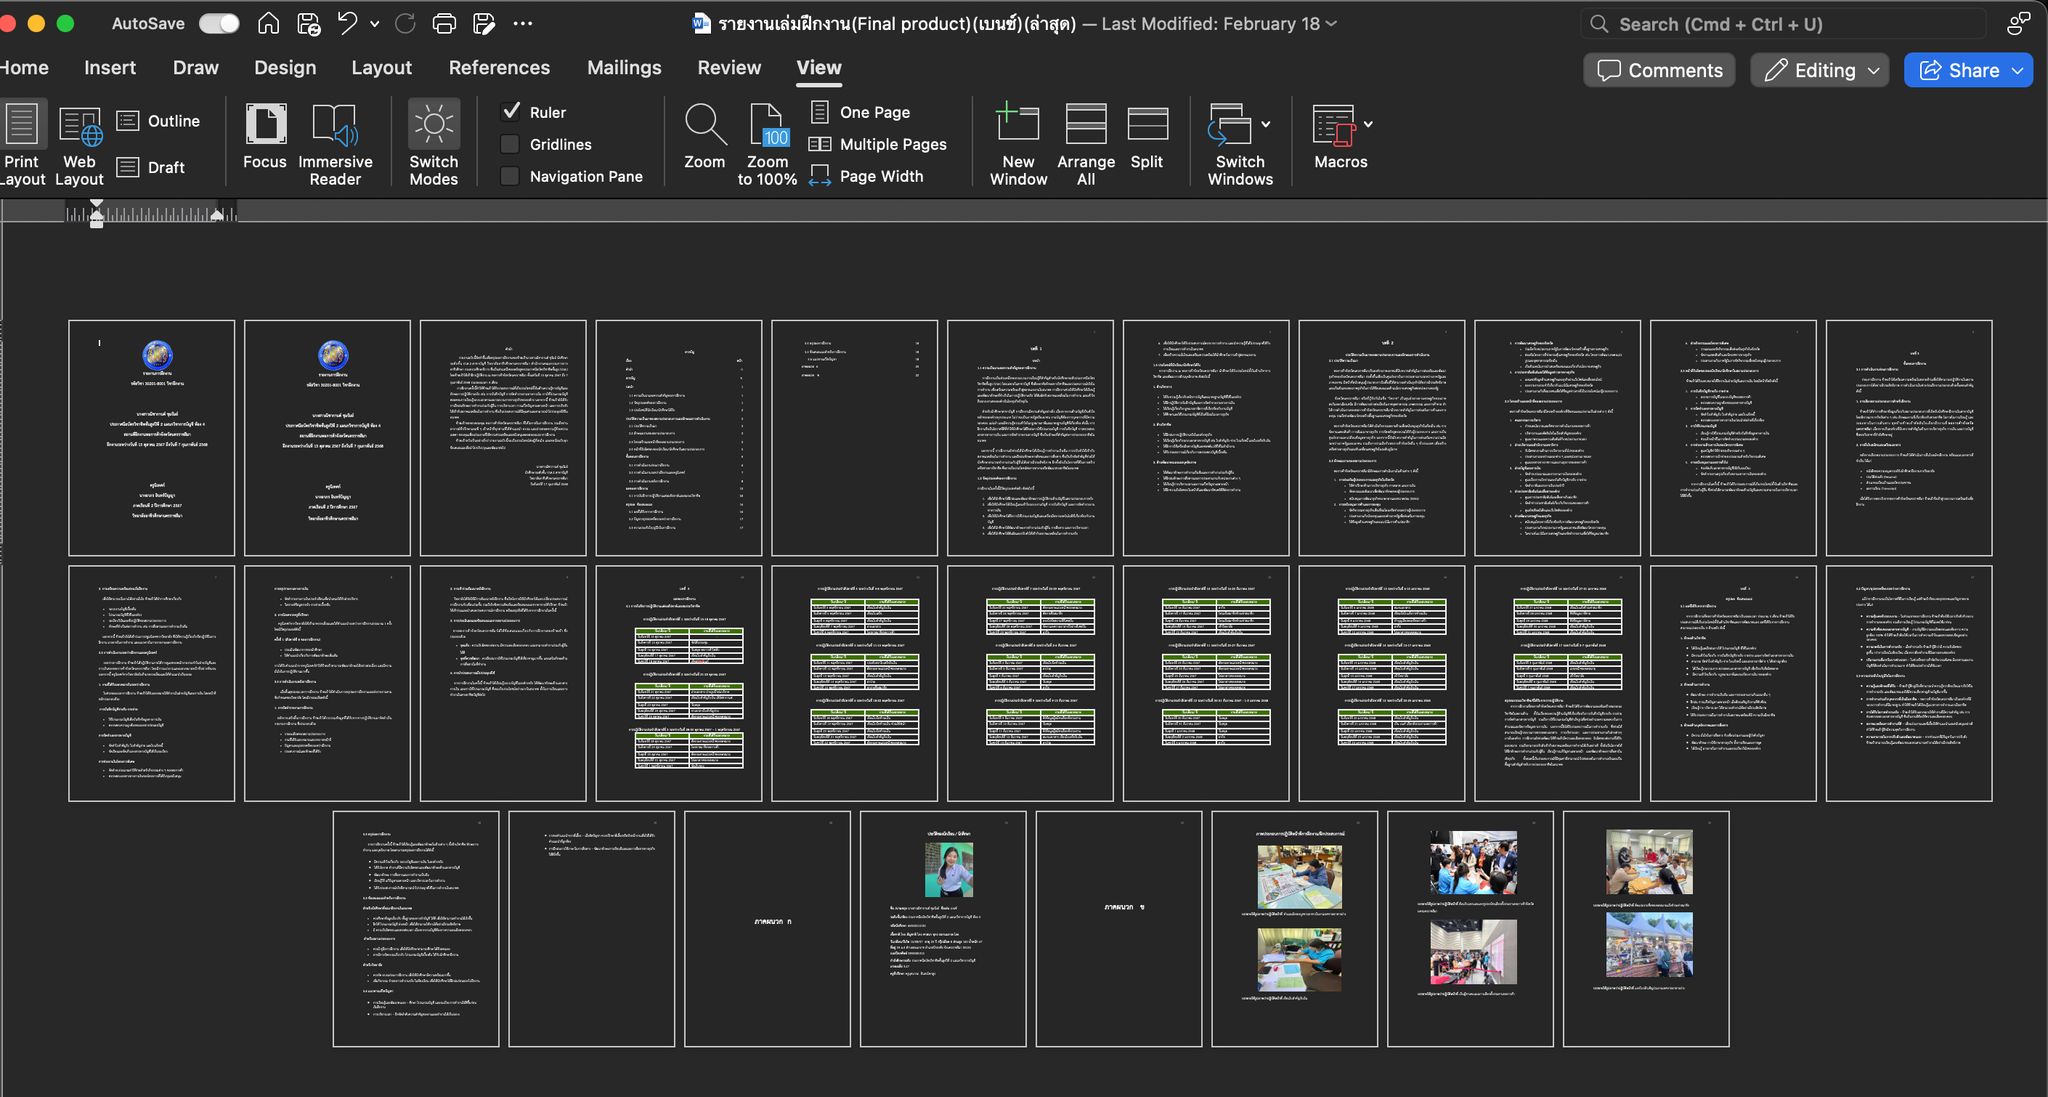
Task: Select the Multiple Pages view option
Action: point(878,144)
